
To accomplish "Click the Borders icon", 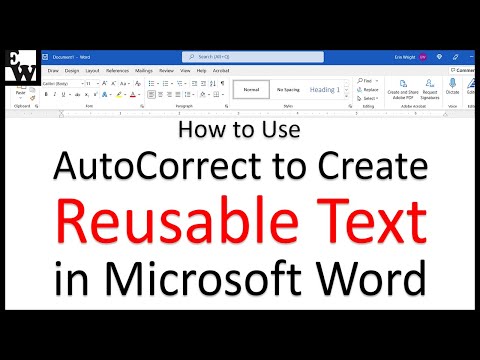I will point(216,95).
